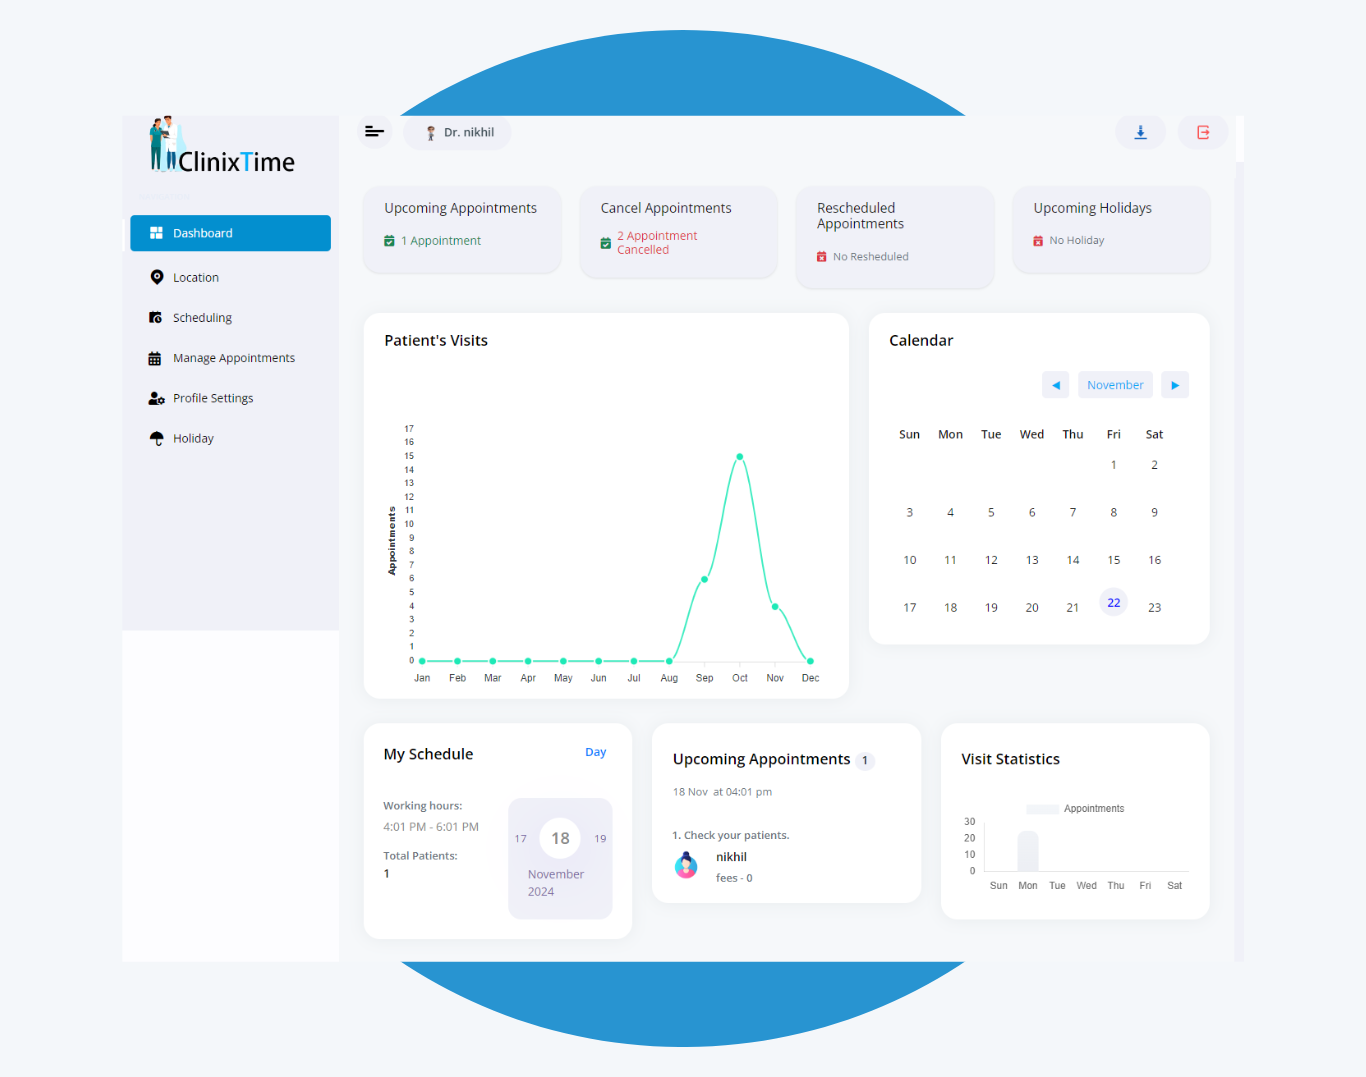Open the Scheduling sidebar item
Screen dimensions: 1366x1077
pyautogui.click(x=202, y=318)
